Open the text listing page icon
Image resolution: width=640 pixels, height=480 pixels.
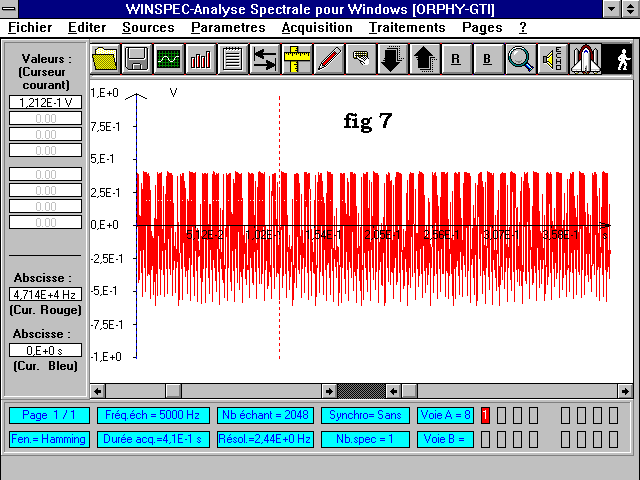232,59
